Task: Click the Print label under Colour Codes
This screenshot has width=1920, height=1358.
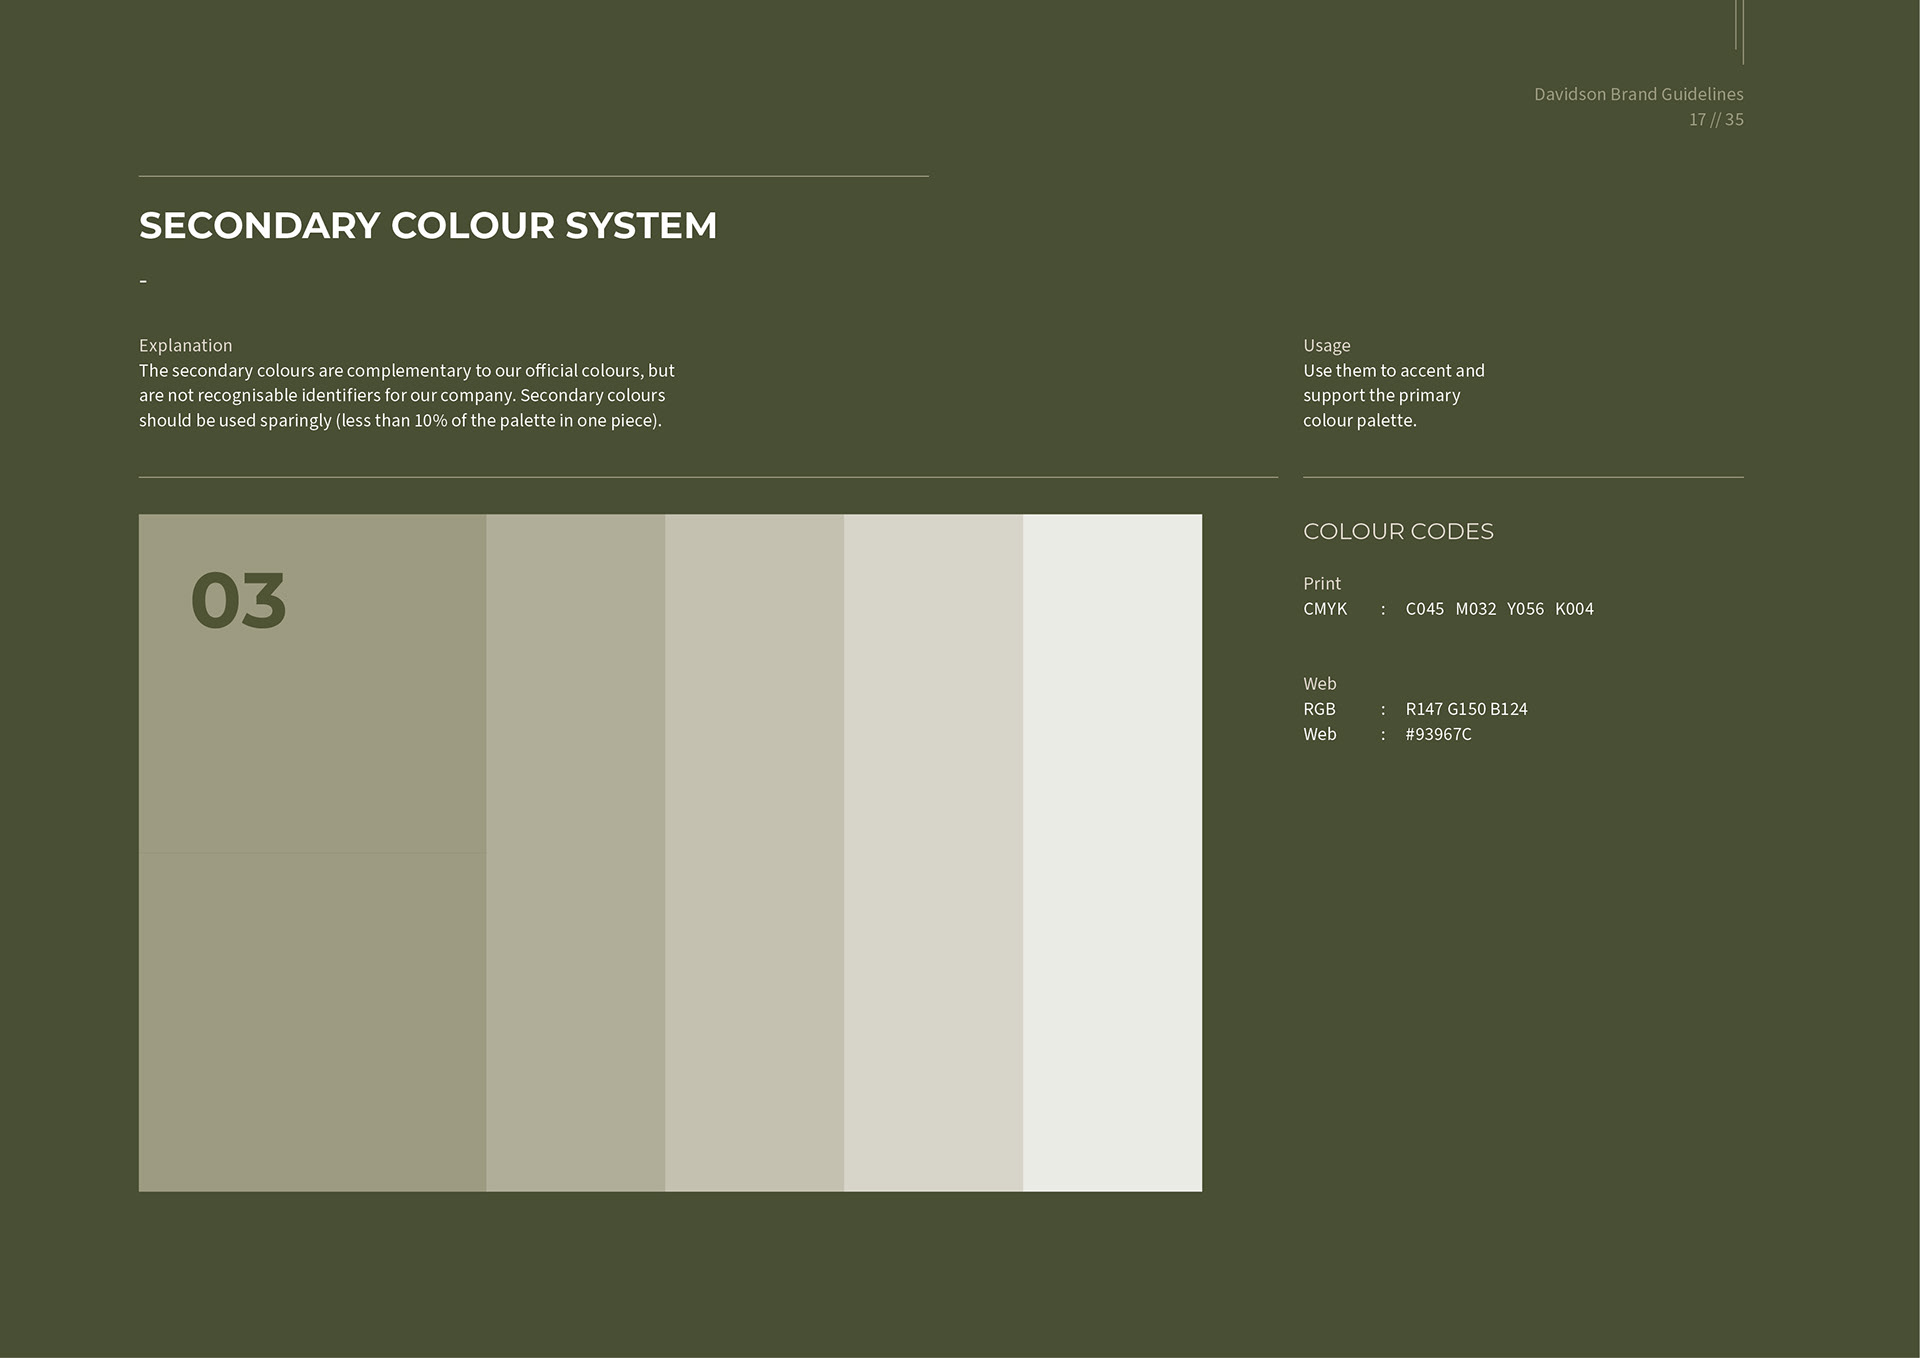Action: tap(1321, 583)
